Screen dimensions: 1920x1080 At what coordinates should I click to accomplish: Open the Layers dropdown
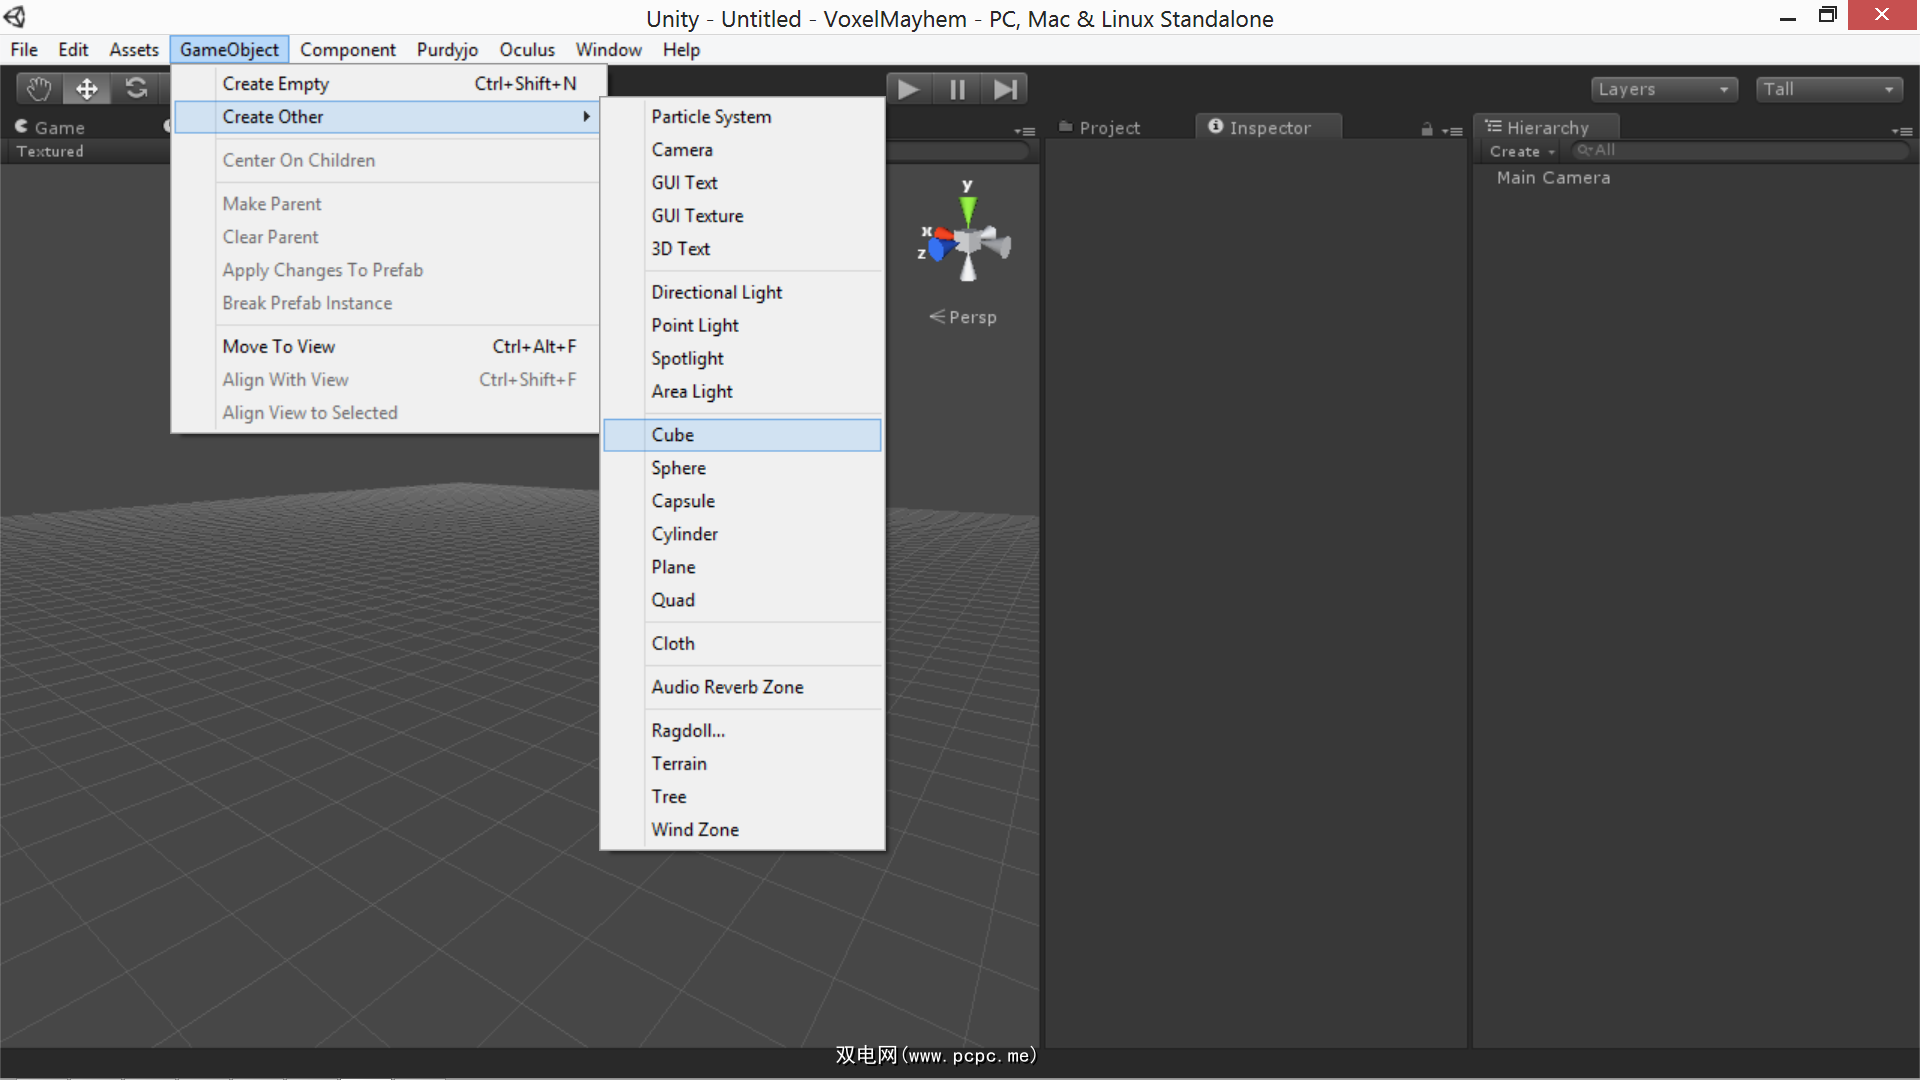[1663, 90]
